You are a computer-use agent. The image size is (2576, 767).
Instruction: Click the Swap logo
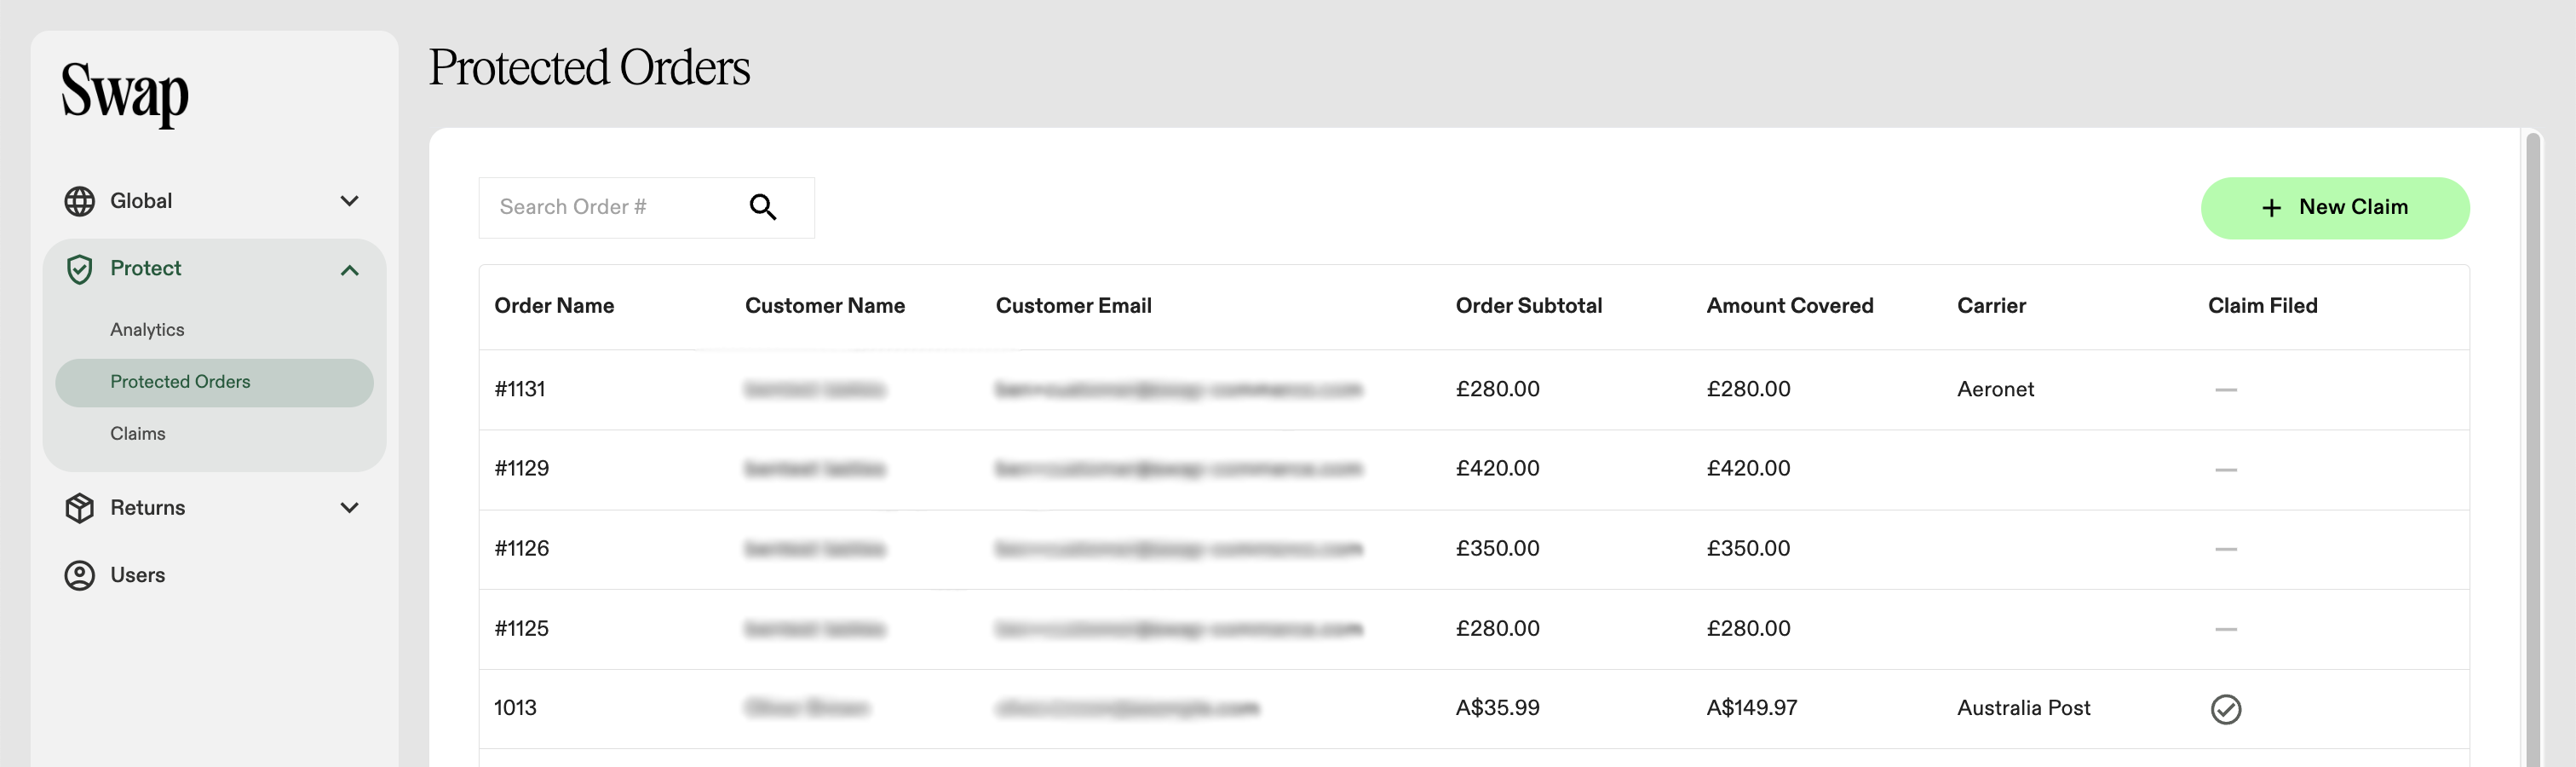[125, 93]
